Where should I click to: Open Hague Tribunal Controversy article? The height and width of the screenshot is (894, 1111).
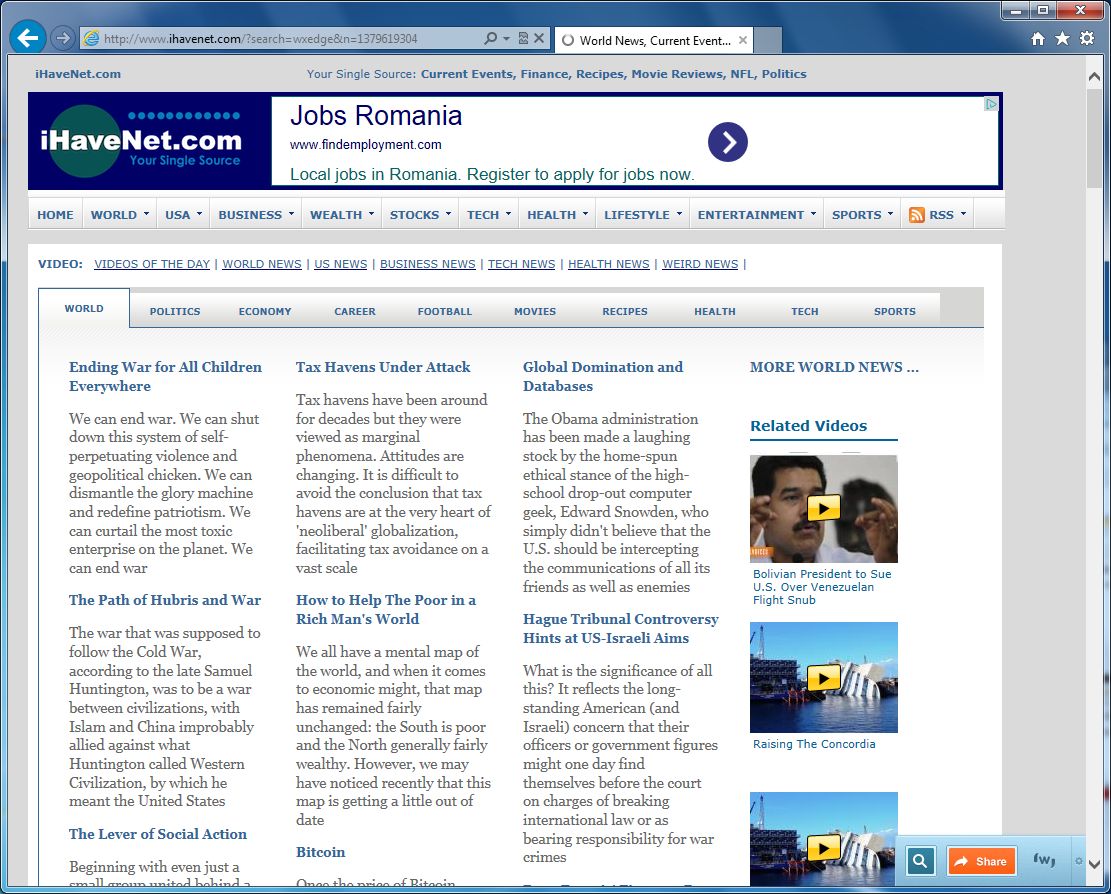(x=621, y=628)
